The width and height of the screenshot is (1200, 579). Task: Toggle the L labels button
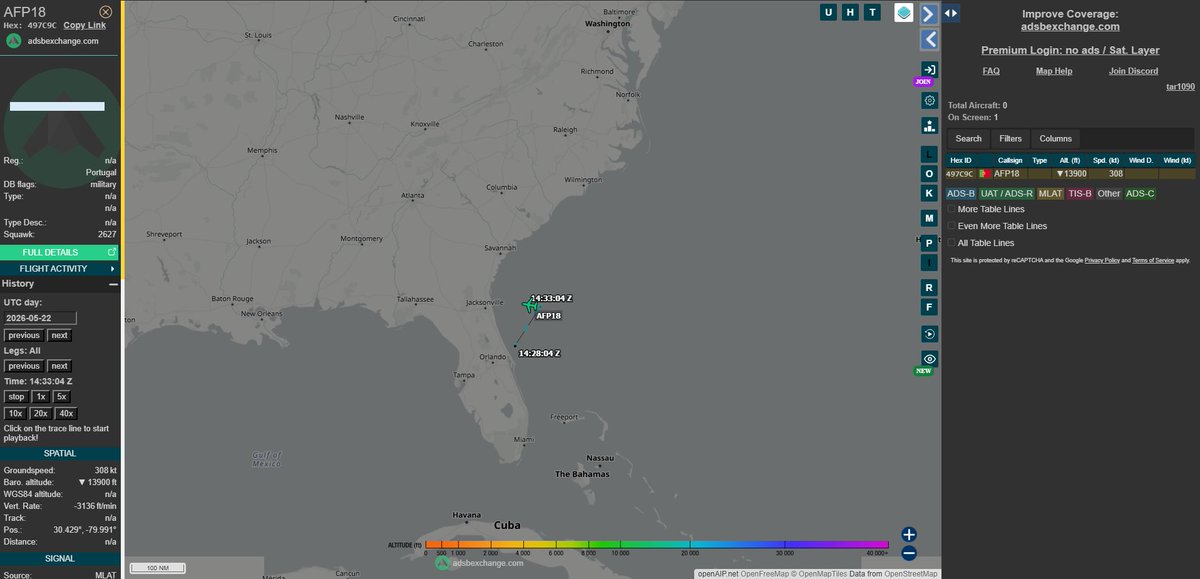tap(929, 155)
